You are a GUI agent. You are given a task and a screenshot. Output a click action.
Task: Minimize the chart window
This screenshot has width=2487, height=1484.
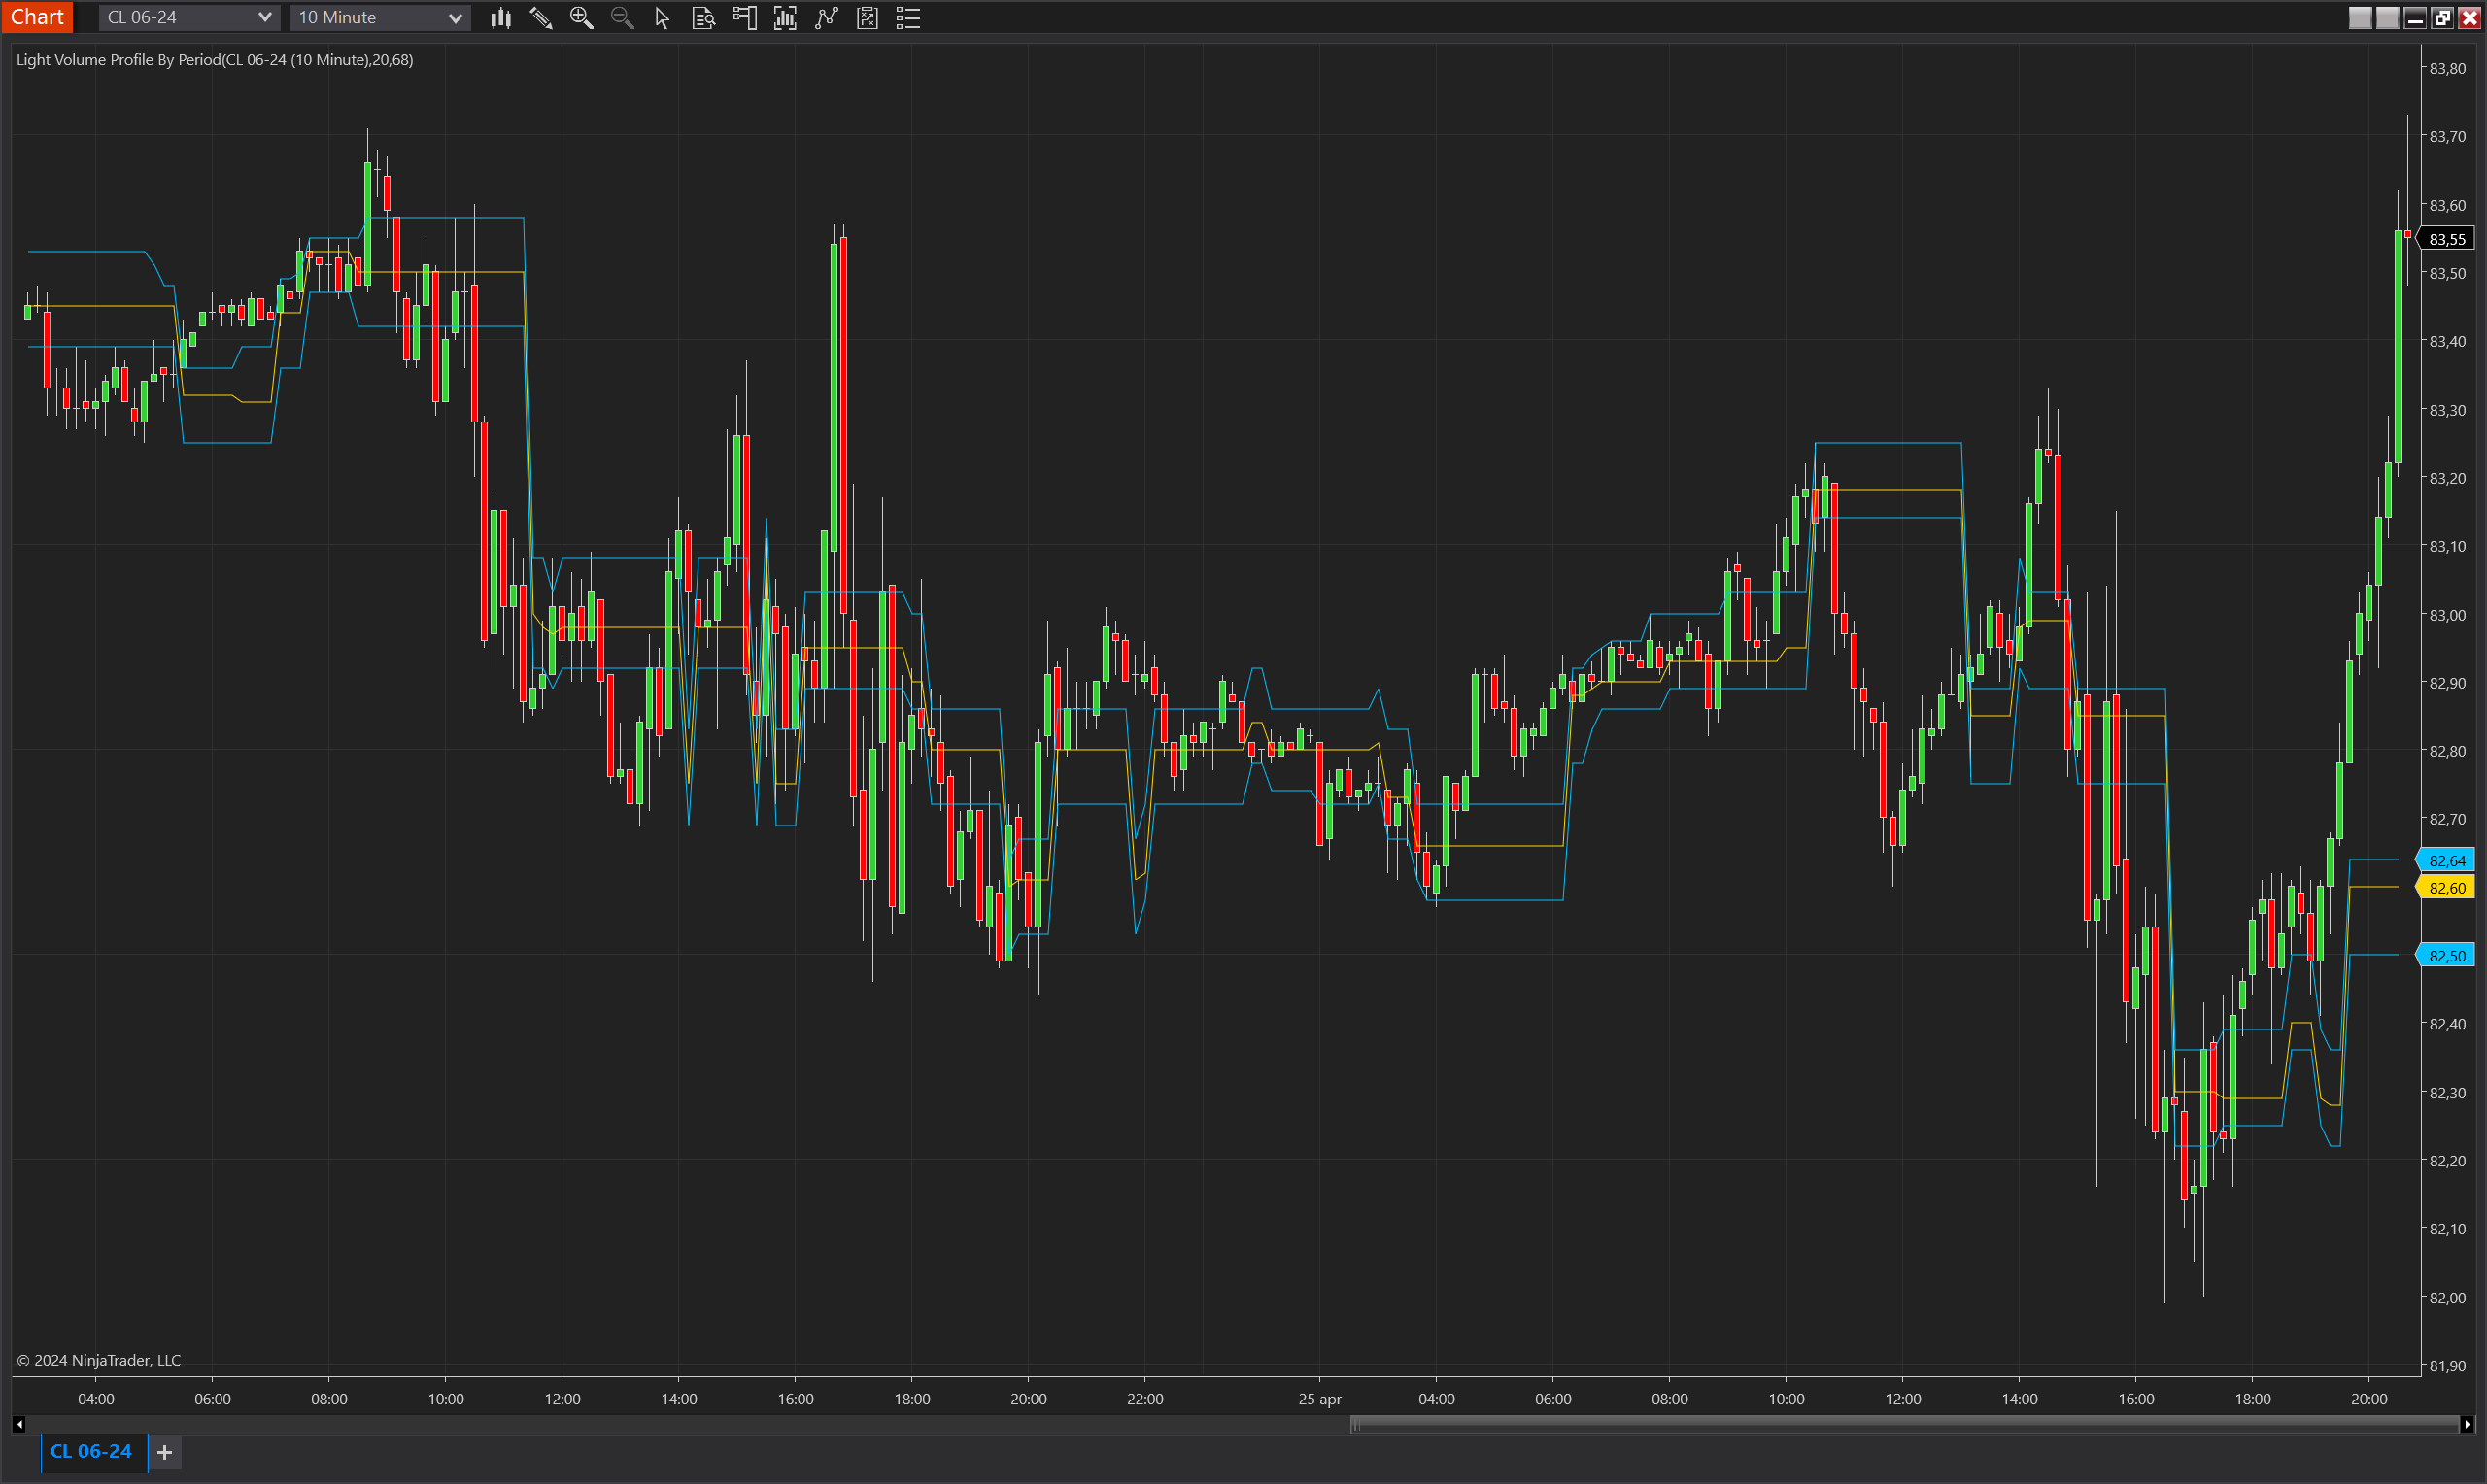[2415, 18]
